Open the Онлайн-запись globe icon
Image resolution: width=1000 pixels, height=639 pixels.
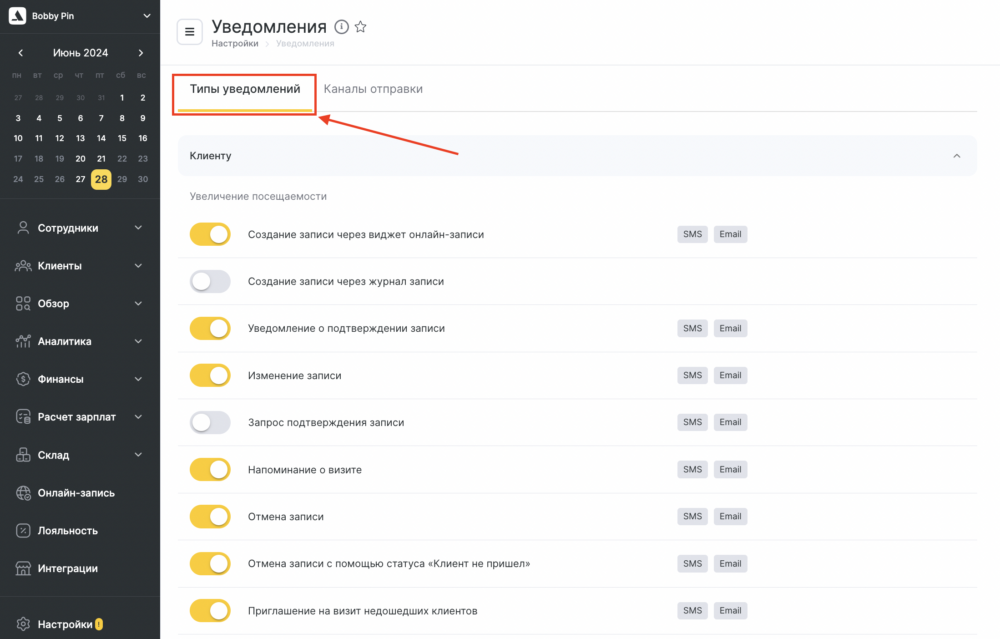click(x=23, y=493)
